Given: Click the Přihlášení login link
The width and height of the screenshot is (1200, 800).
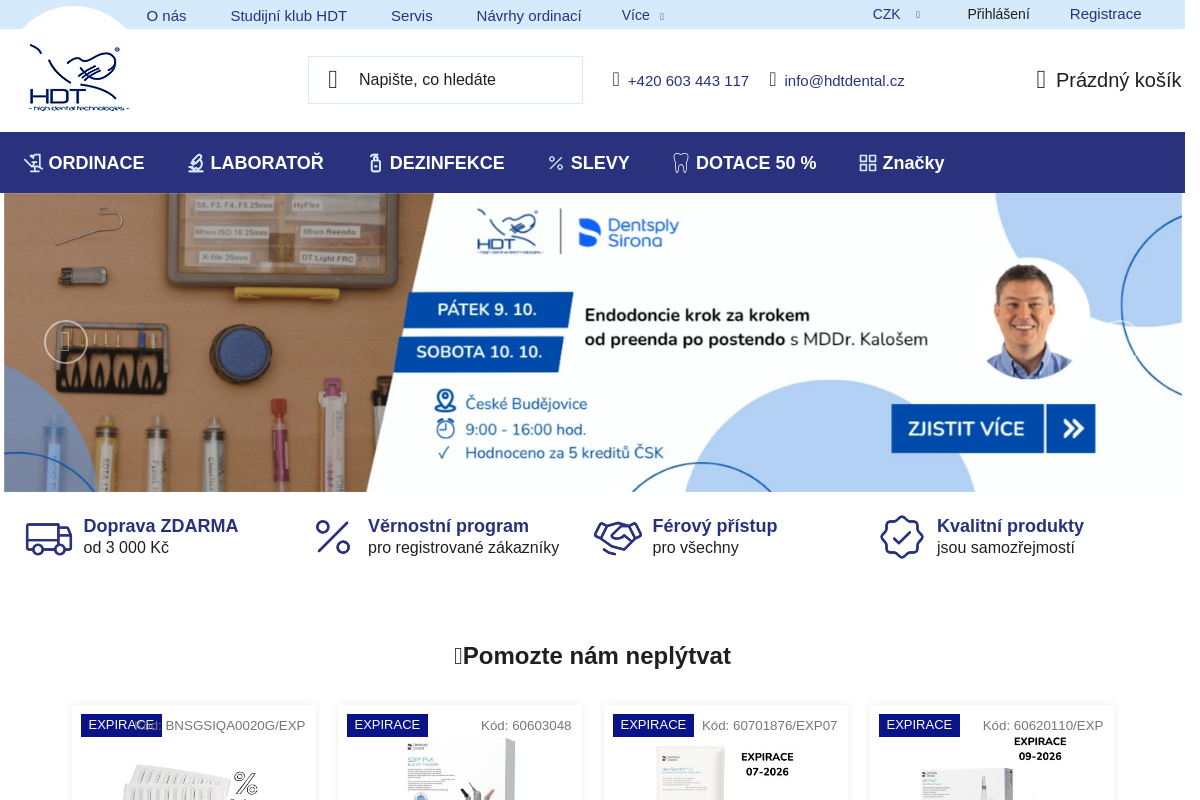Looking at the screenshot, I should point(998,14).
